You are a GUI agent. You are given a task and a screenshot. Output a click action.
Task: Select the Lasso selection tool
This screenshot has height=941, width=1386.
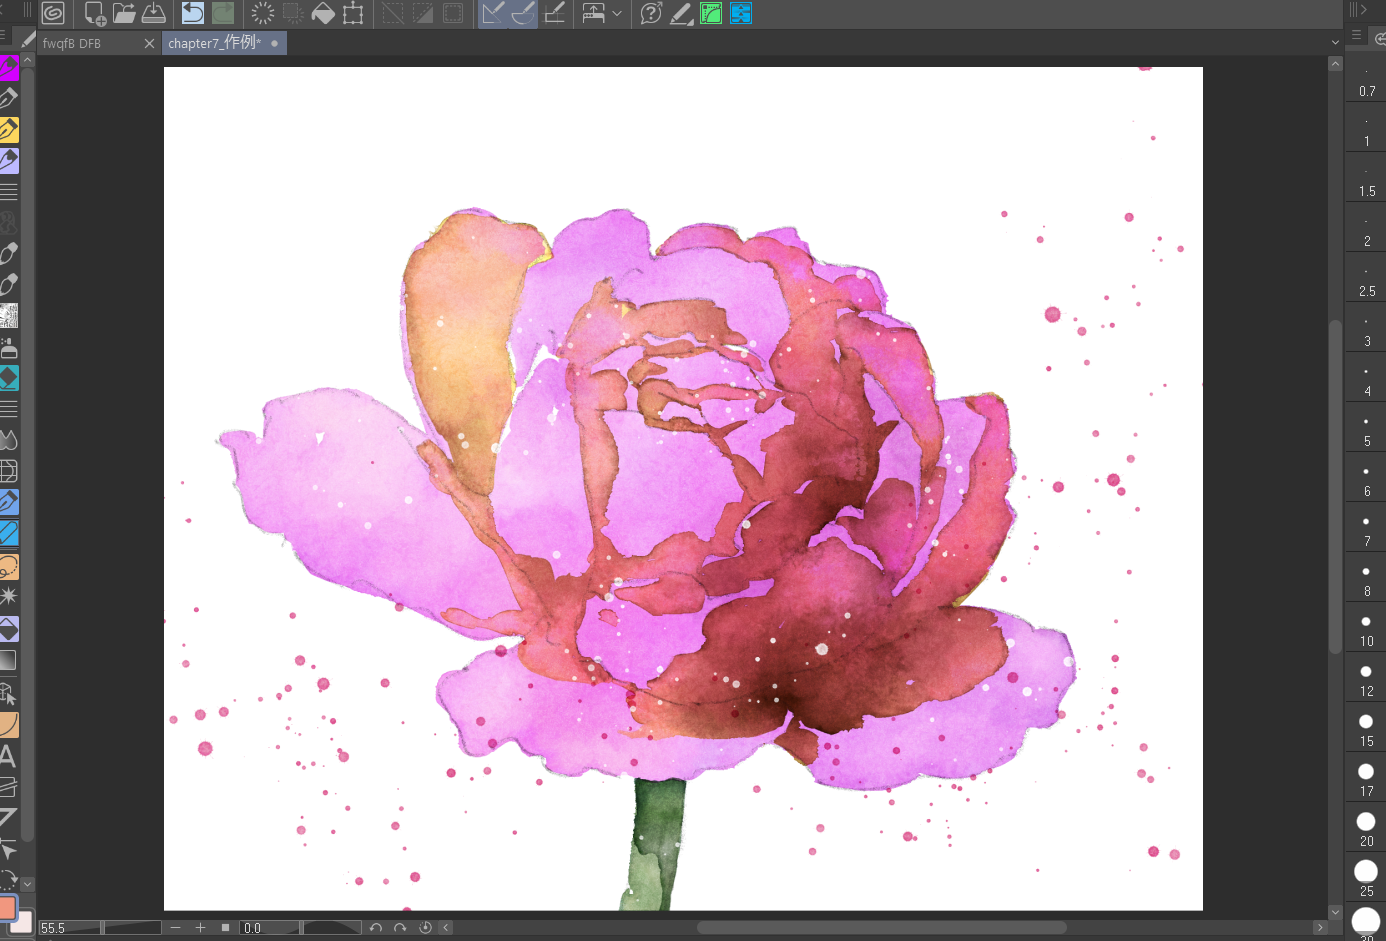point(9,566)
